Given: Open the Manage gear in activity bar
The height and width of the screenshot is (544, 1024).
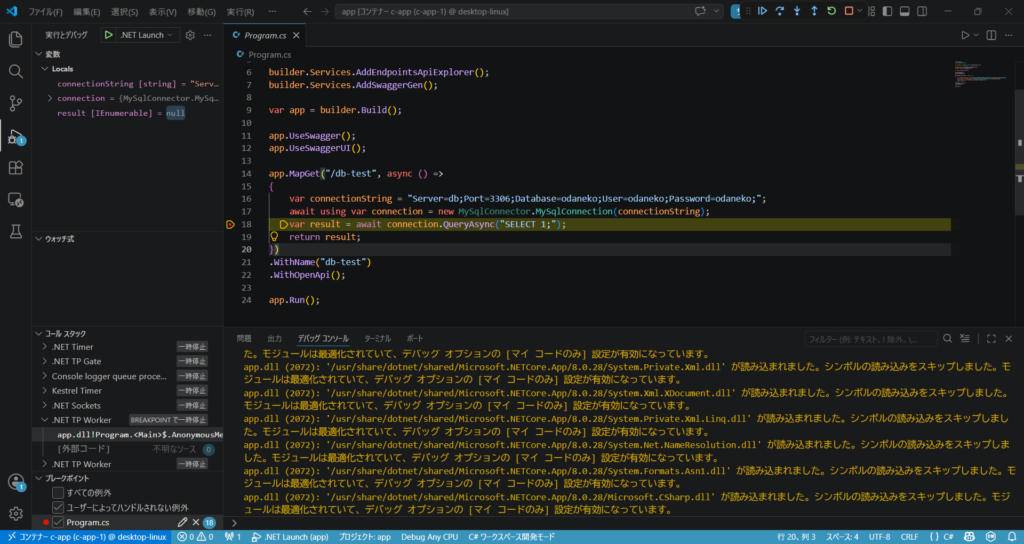Looking at the screenshot, I should click(x=16, y=513).
